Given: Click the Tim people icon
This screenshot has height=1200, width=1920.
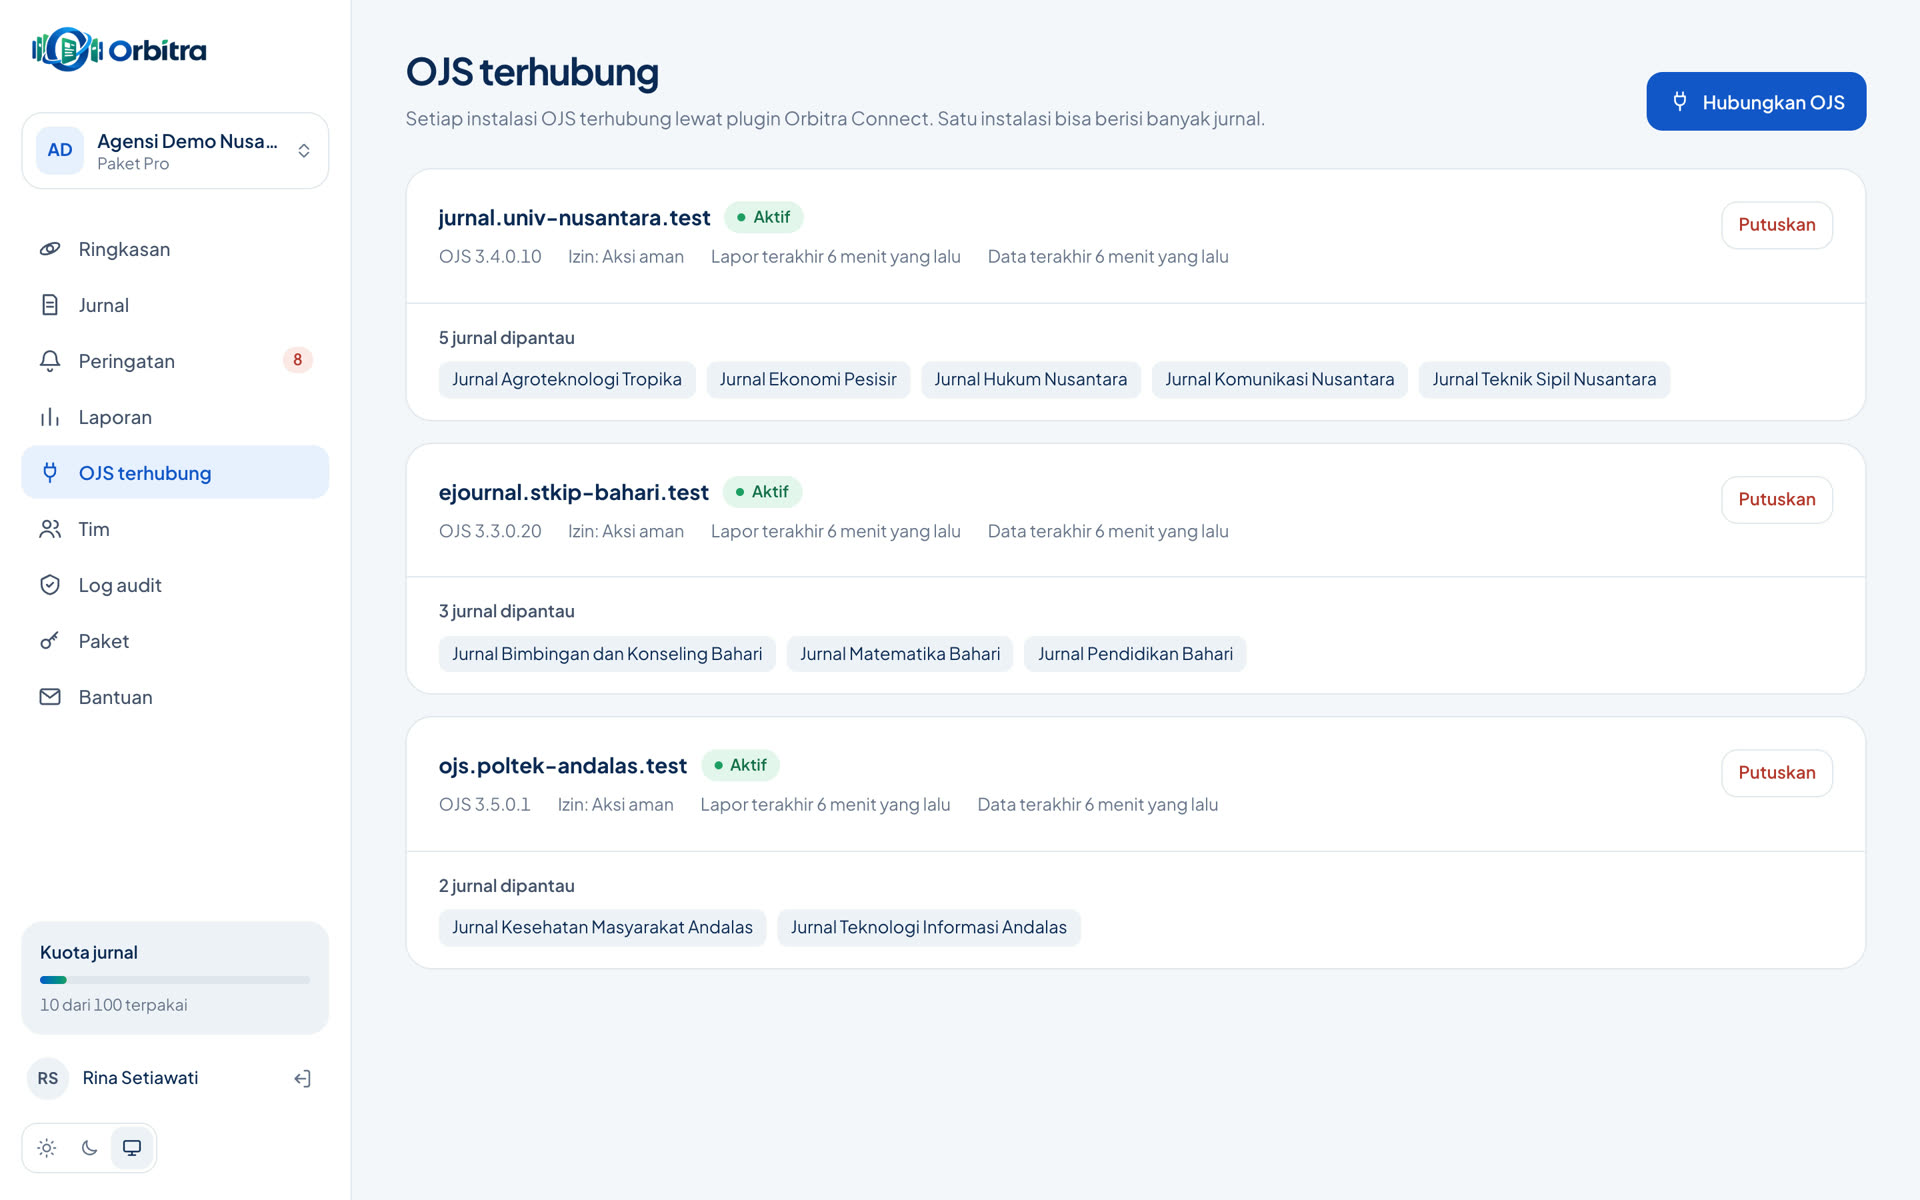Looking at the screenshot, I should point(50,529).
